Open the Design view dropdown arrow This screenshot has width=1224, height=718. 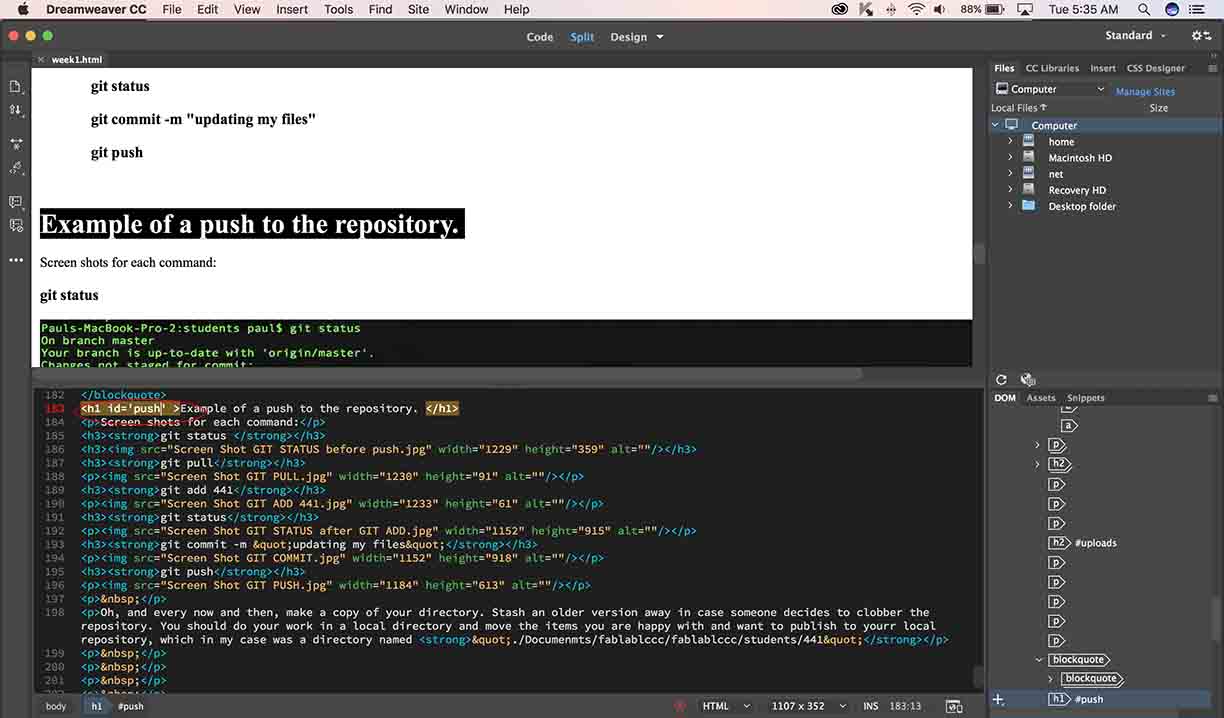click(659, 37)
